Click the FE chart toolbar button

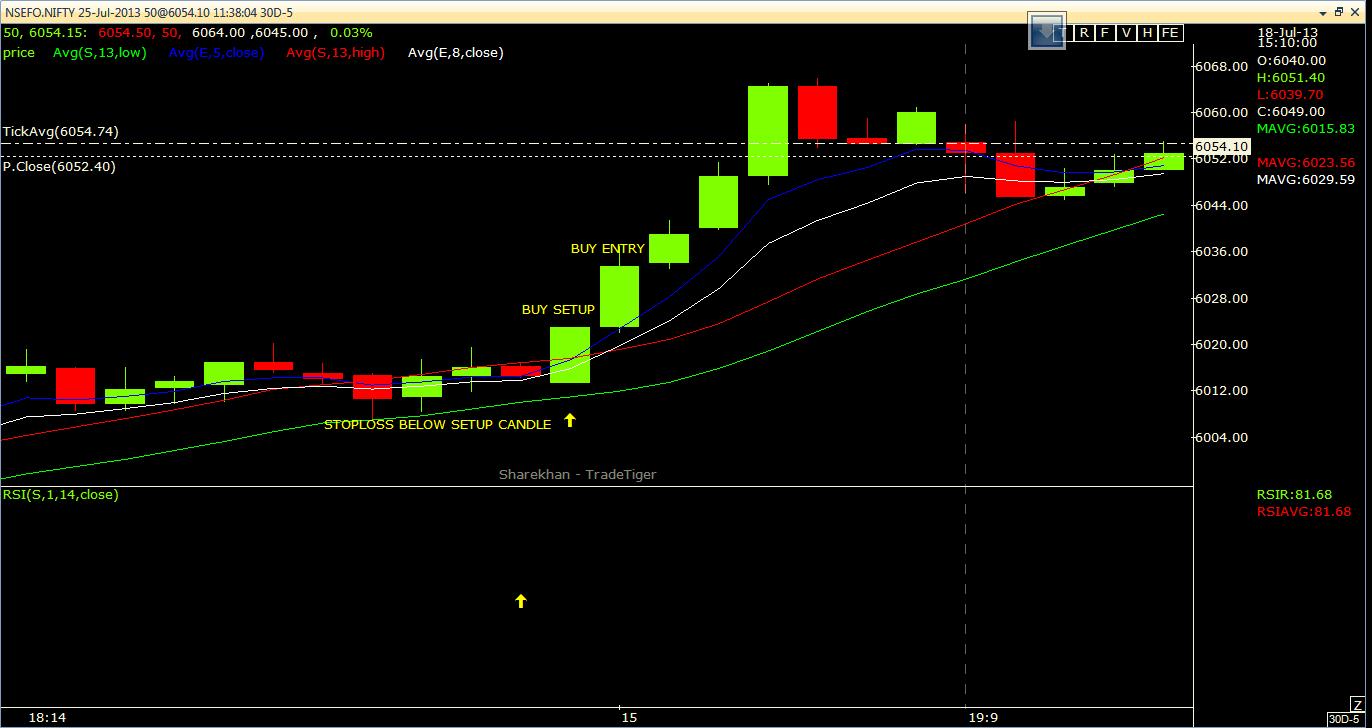(1170, 33)
